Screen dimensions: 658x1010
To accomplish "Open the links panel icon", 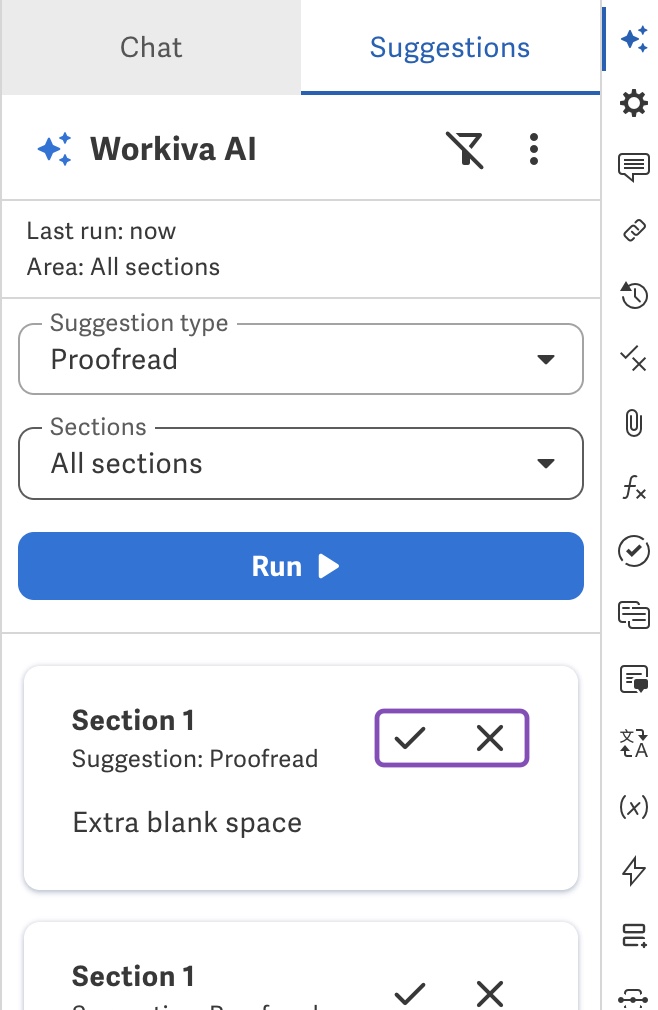I will 634,231.
